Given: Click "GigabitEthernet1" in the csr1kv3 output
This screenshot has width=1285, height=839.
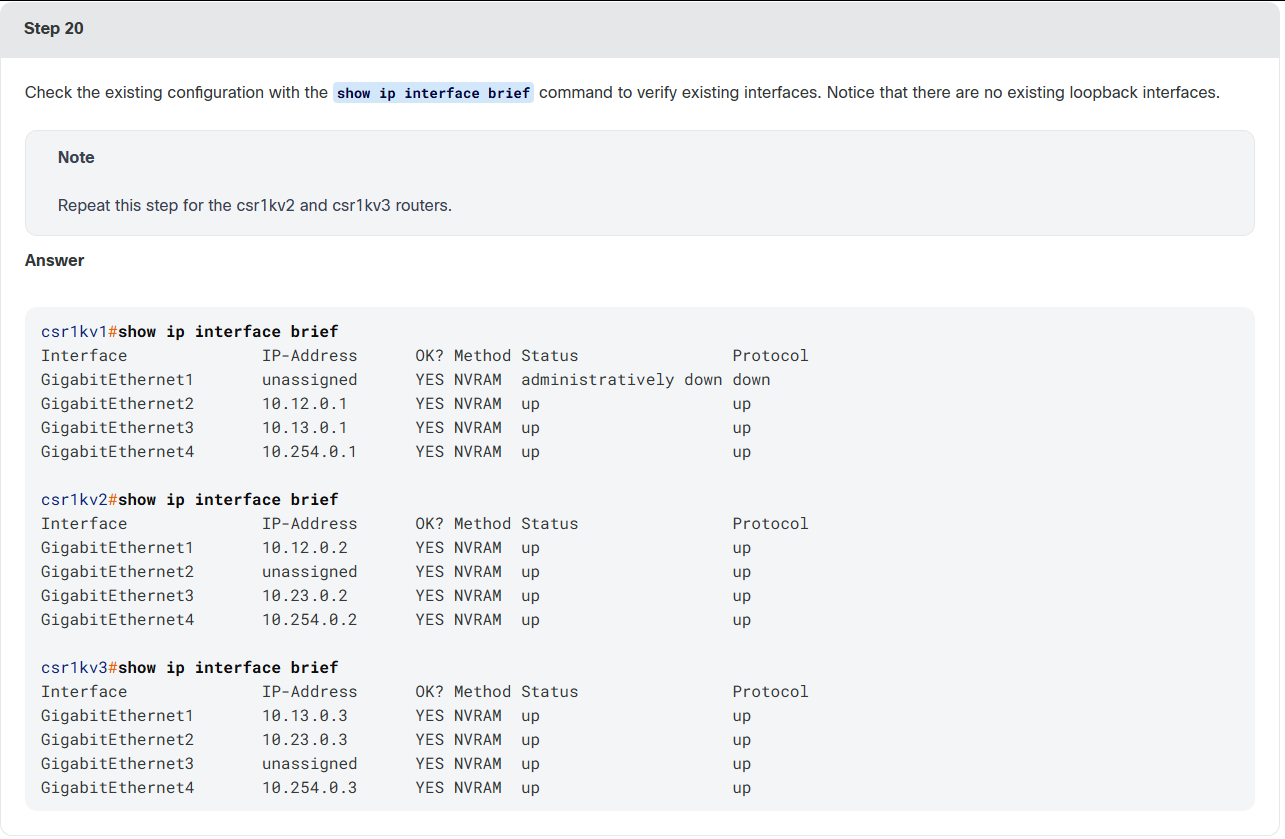Looking at the screenshot, I should click(118, 716).
